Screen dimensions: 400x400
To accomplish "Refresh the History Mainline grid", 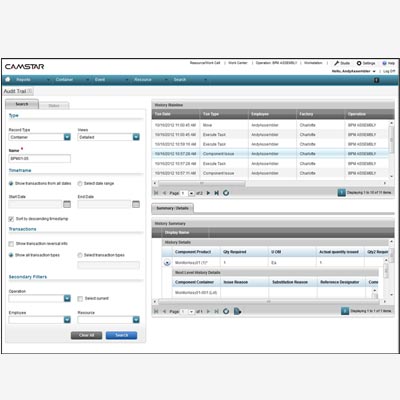I will (226, 193).
